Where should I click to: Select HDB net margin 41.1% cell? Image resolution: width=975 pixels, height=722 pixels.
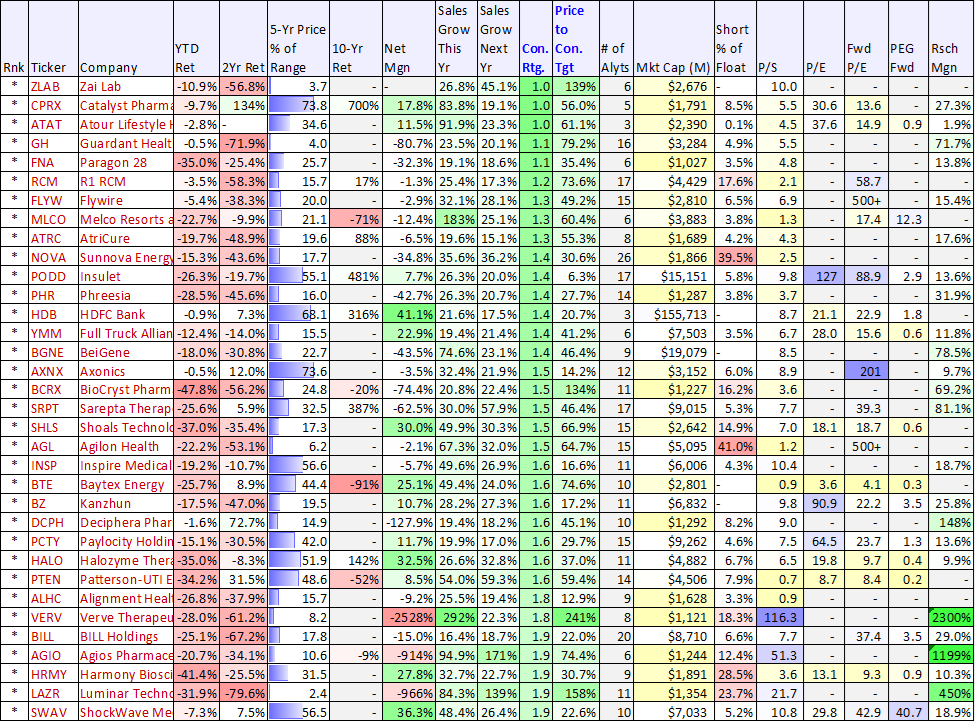[409, 315]
